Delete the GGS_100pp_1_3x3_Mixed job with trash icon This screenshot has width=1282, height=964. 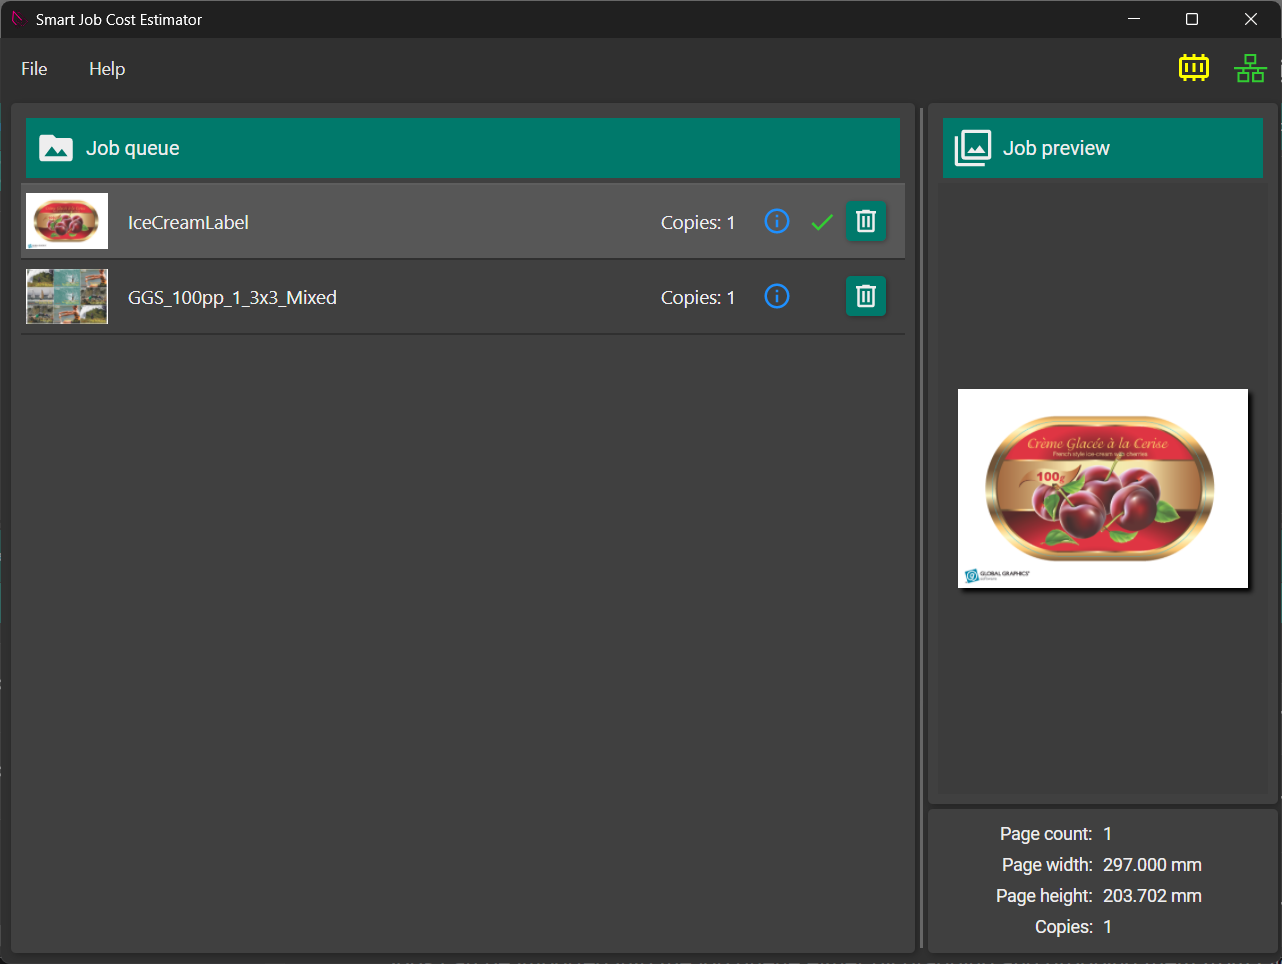point(866,296)
